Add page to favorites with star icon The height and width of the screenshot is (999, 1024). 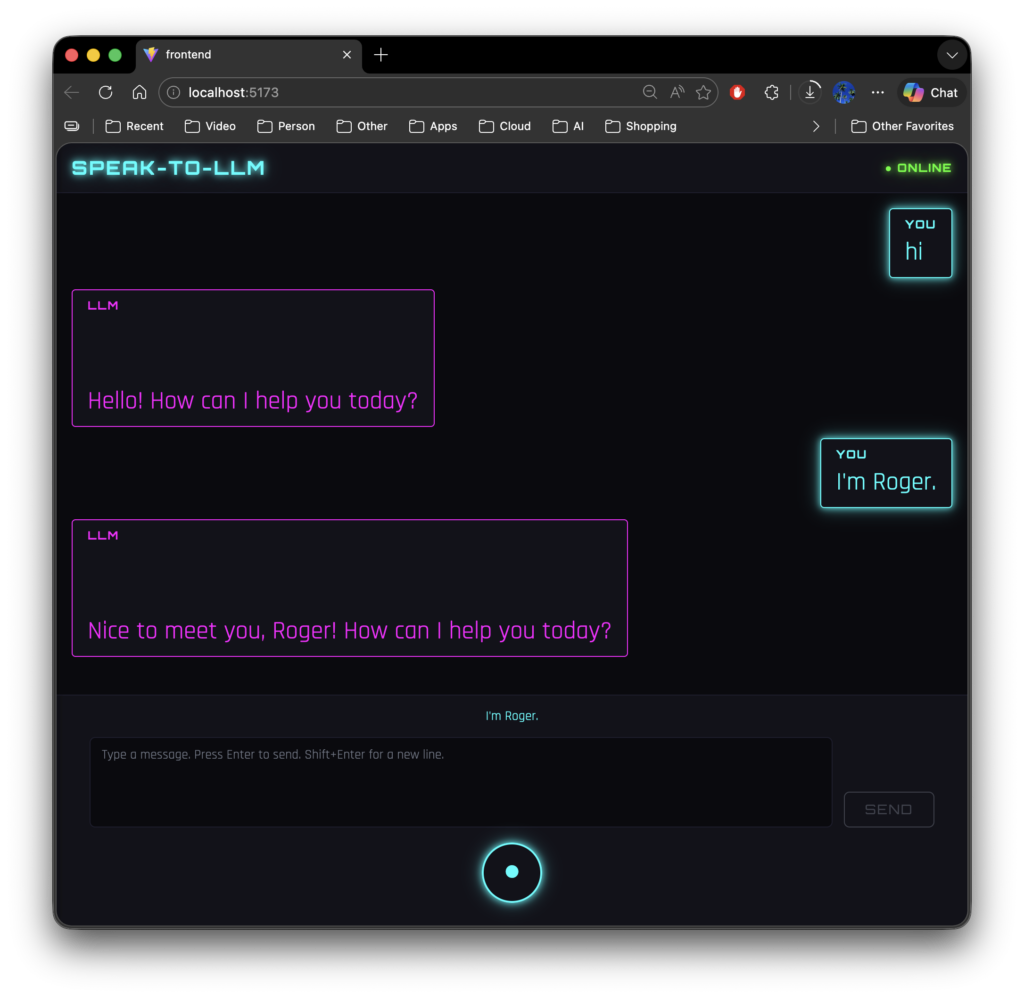(x=703, y=92)
